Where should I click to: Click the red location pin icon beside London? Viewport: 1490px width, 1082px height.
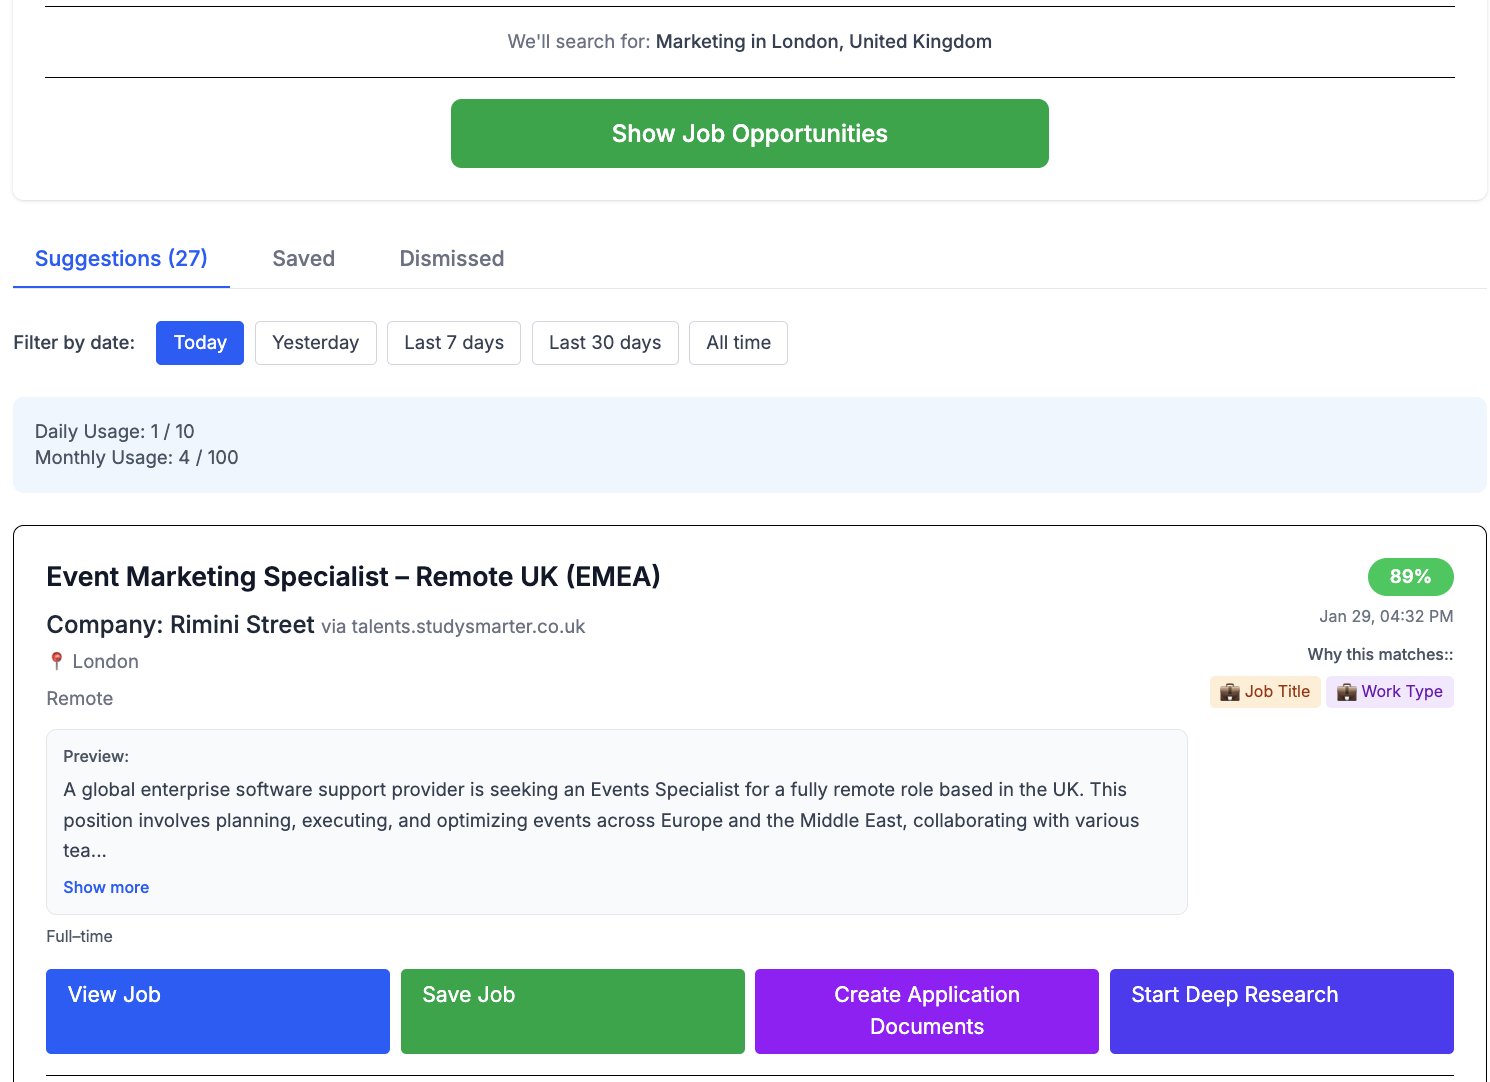coord(57,661)
